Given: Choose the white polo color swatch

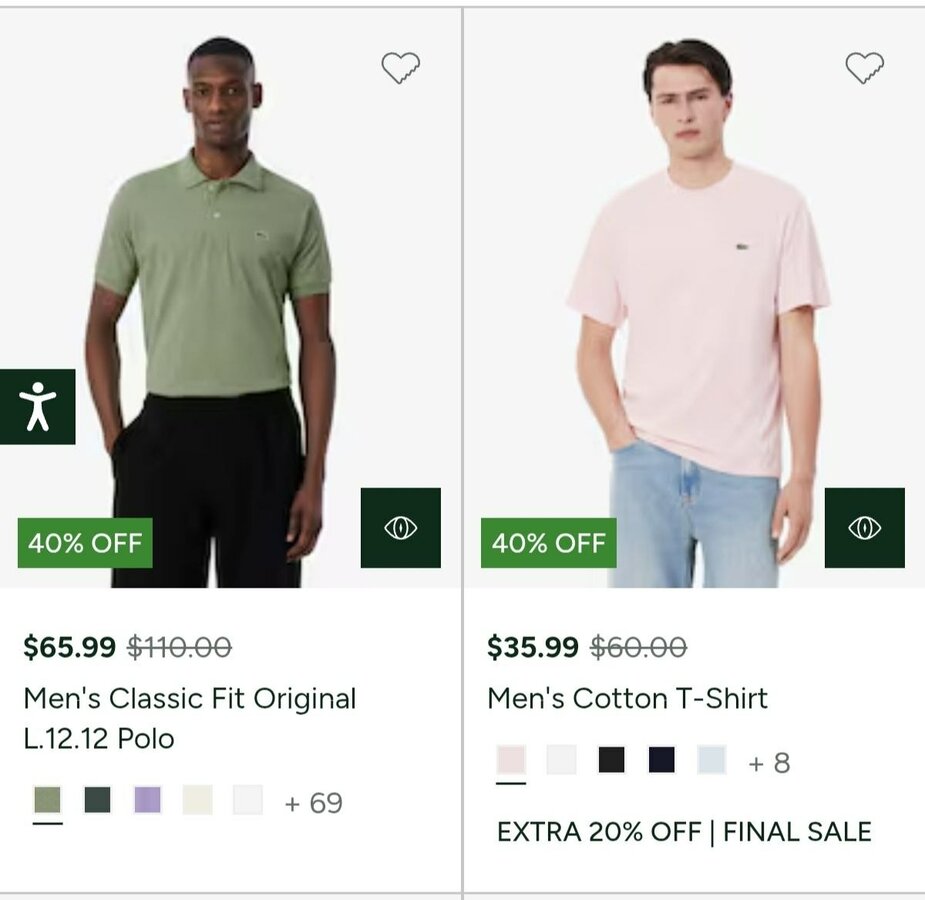Looking at the screenshot, I should click(x=247, y=800).
